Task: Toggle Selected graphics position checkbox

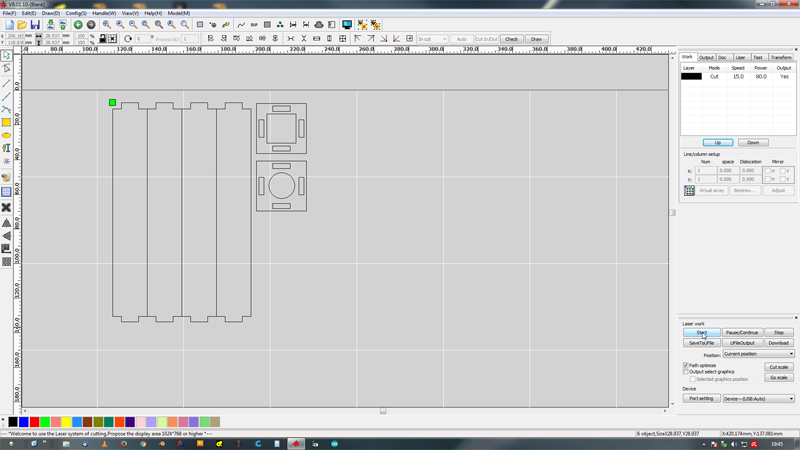Action: (693, 379)
